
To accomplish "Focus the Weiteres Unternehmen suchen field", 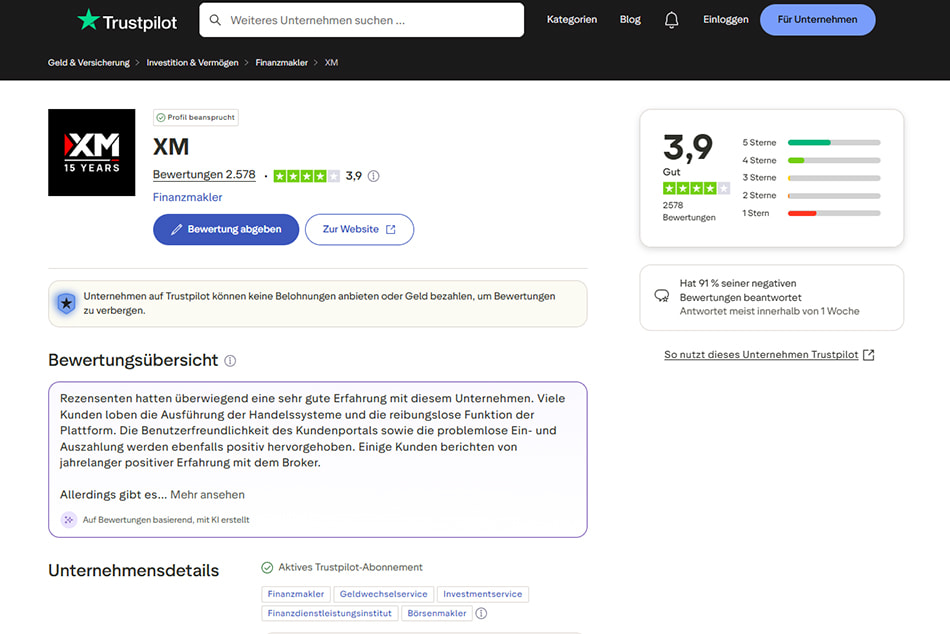I will (x=362, y=20).
